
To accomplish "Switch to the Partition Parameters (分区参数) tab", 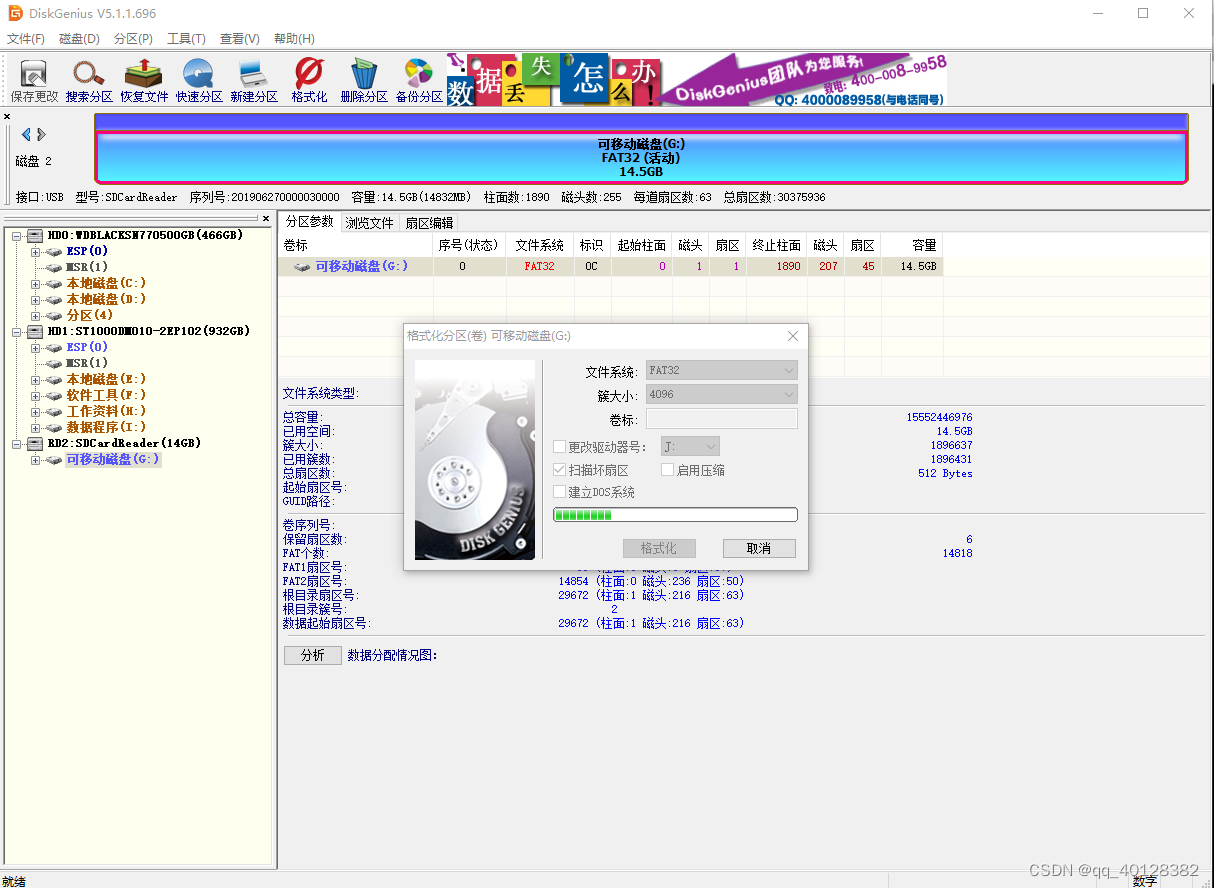I will (x=309, y=222).
